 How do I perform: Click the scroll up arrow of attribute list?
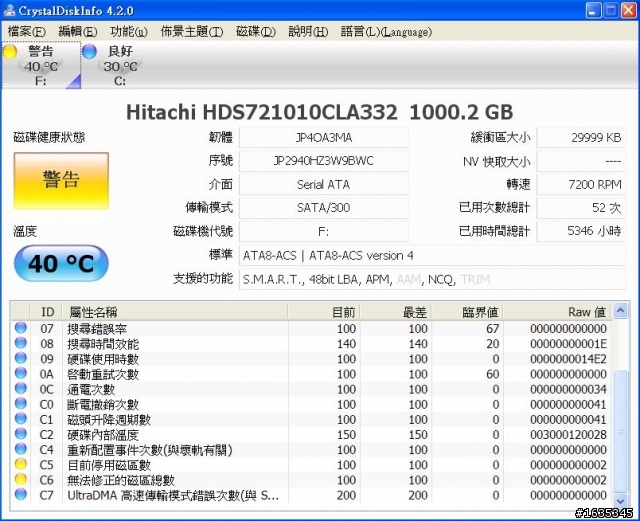point(620,311)
